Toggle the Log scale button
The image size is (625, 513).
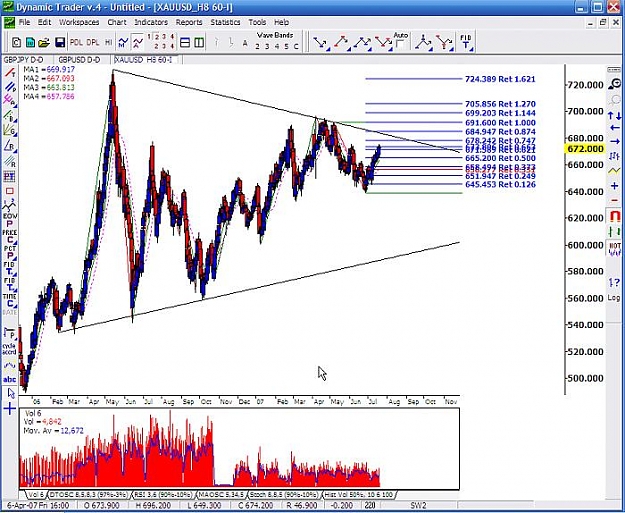click(x=614, y=298)
